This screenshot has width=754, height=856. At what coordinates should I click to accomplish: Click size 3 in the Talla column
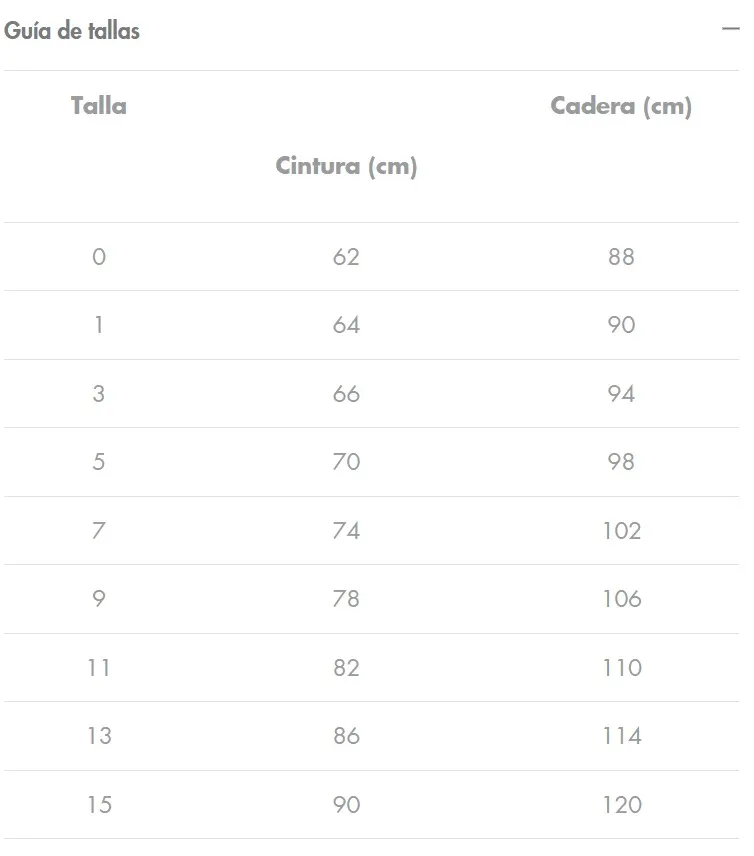pyautogui.click(x=99, y=394)
